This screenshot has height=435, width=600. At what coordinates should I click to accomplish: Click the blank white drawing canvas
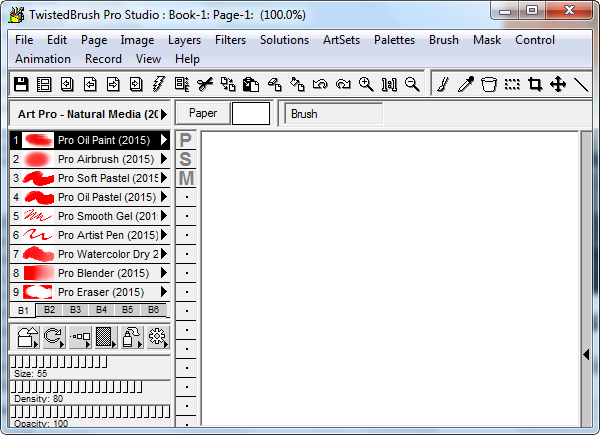pyautogui.click(x=390, y=279)
